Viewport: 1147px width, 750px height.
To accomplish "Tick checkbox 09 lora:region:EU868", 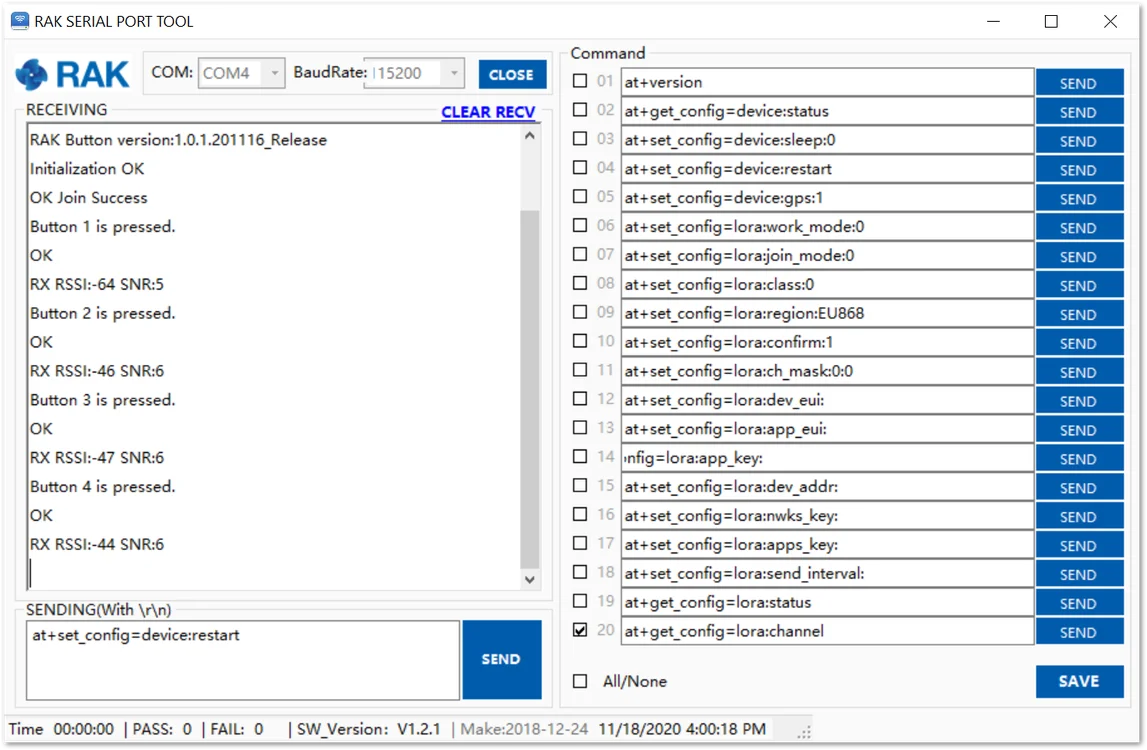I will [x=580, y=312].
